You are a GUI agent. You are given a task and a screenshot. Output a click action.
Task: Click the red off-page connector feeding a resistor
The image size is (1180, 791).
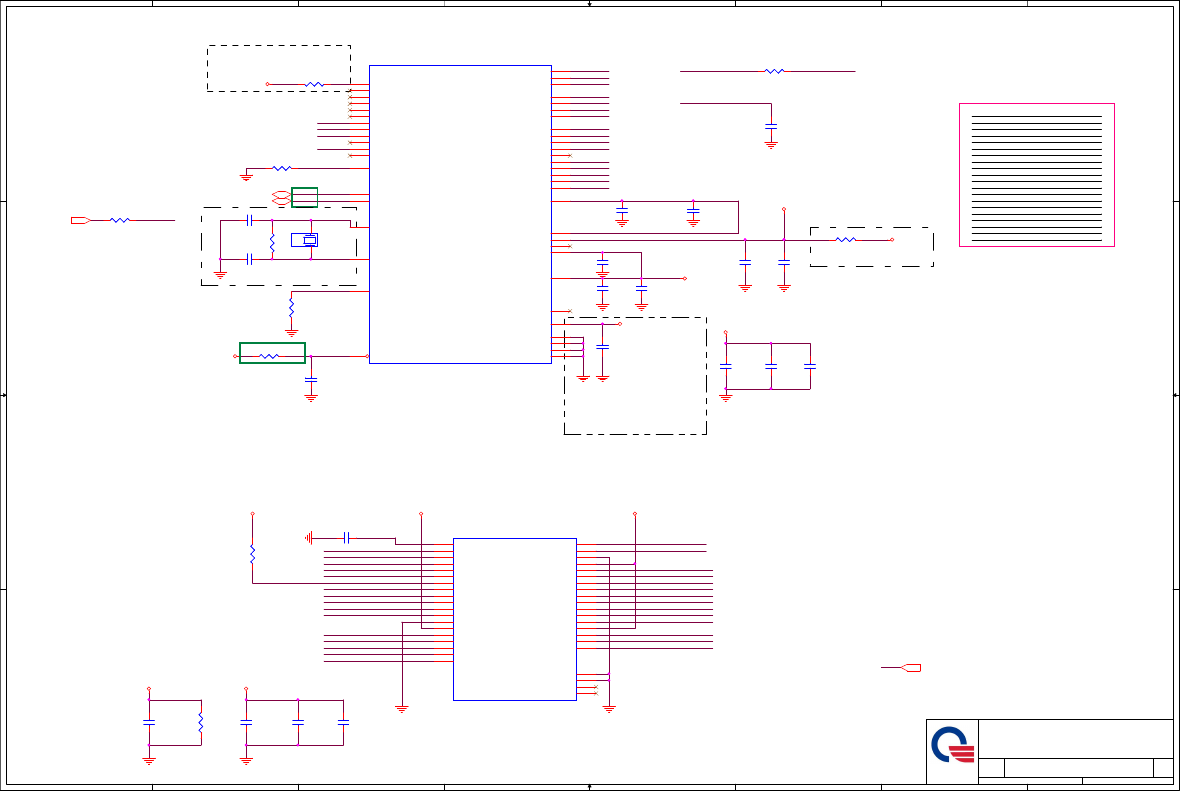click(81, 221)
